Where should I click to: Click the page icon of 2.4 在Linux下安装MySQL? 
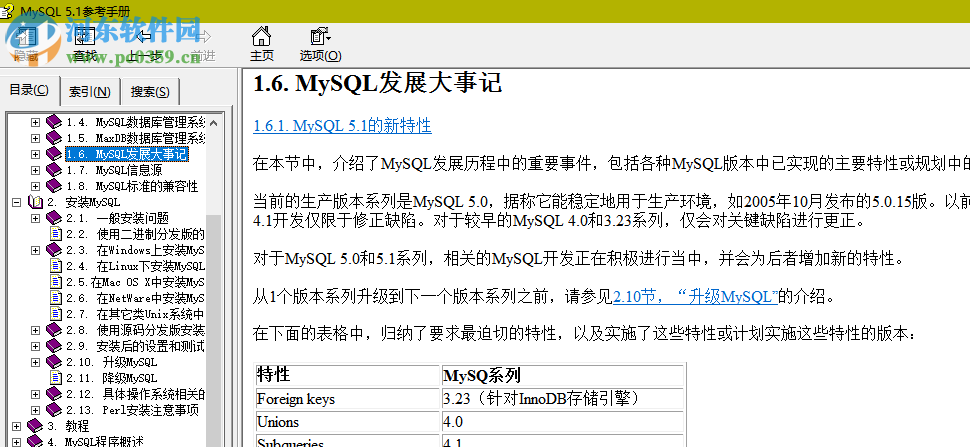56,266
